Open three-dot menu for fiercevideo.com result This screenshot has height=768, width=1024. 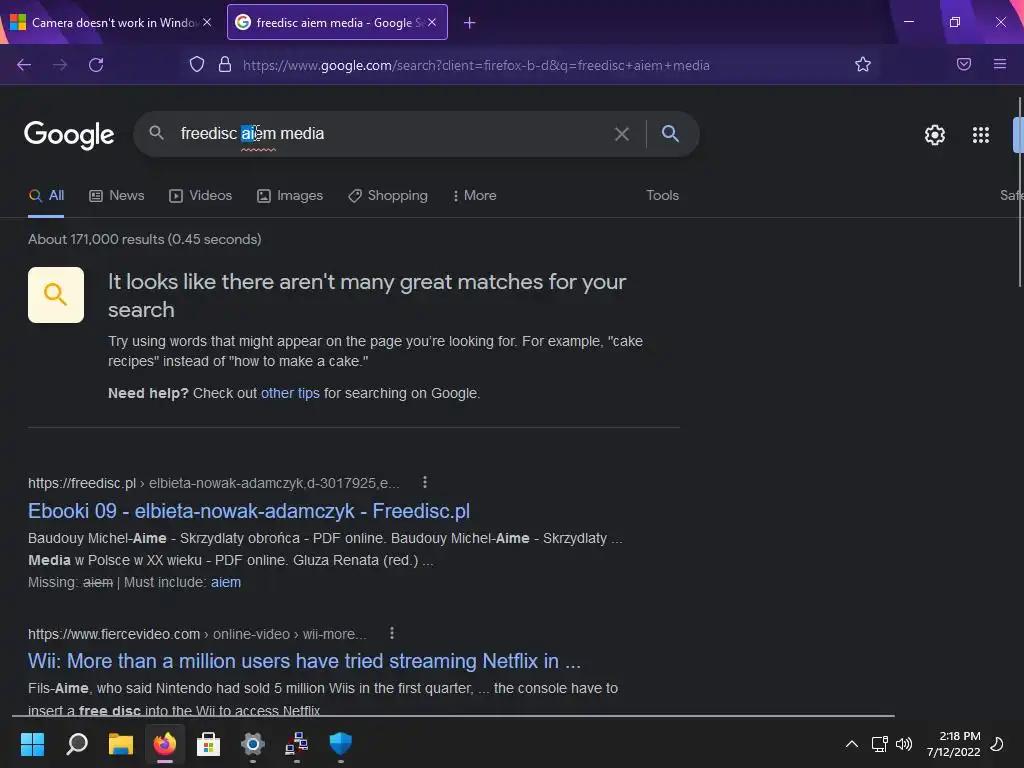392,633
